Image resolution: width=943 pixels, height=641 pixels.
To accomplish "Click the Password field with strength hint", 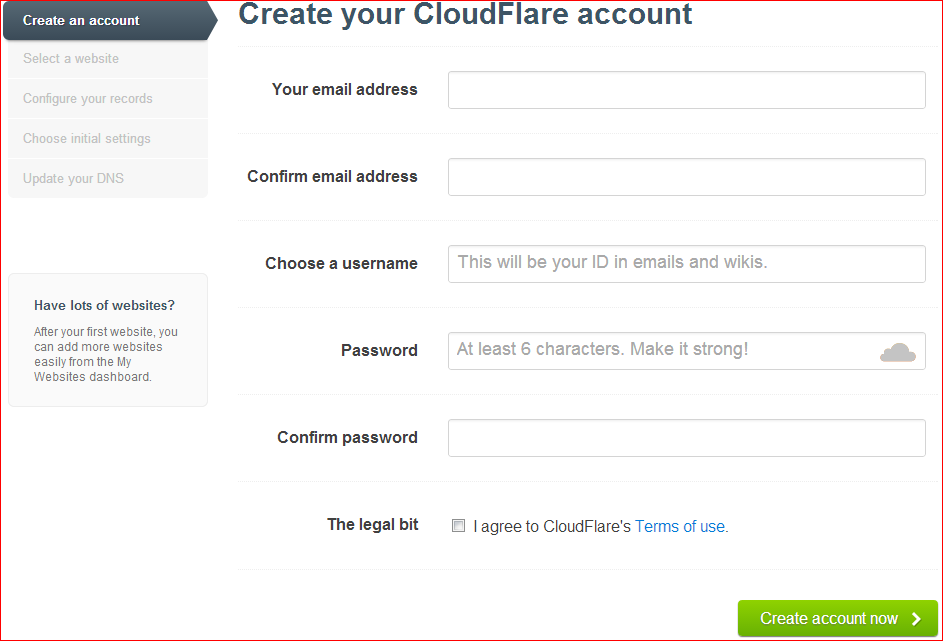I will (x=660, y=351).
